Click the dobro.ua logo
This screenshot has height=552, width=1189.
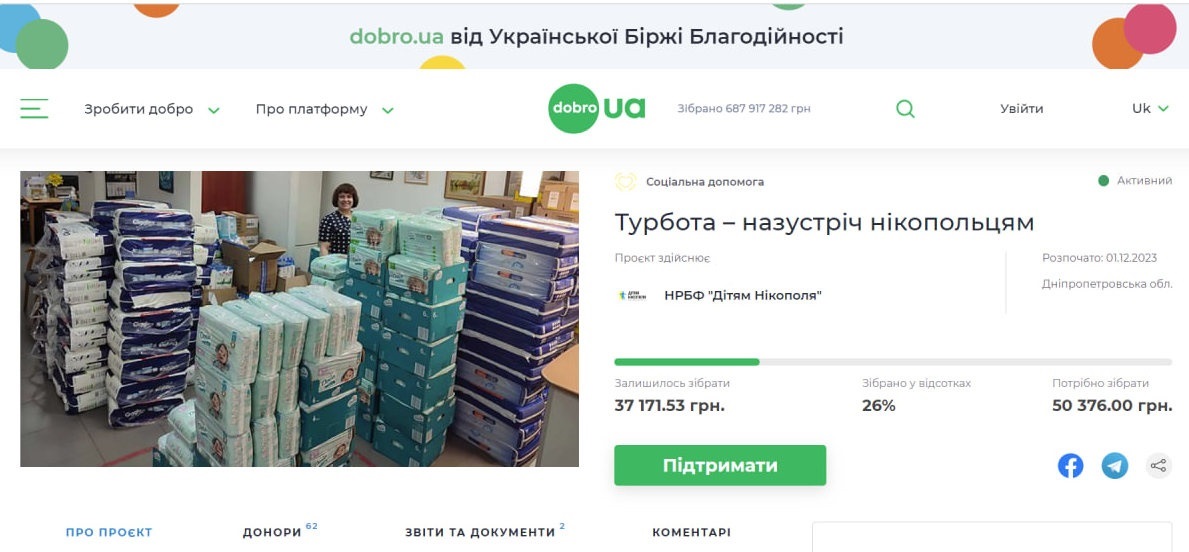coord(597,108)
